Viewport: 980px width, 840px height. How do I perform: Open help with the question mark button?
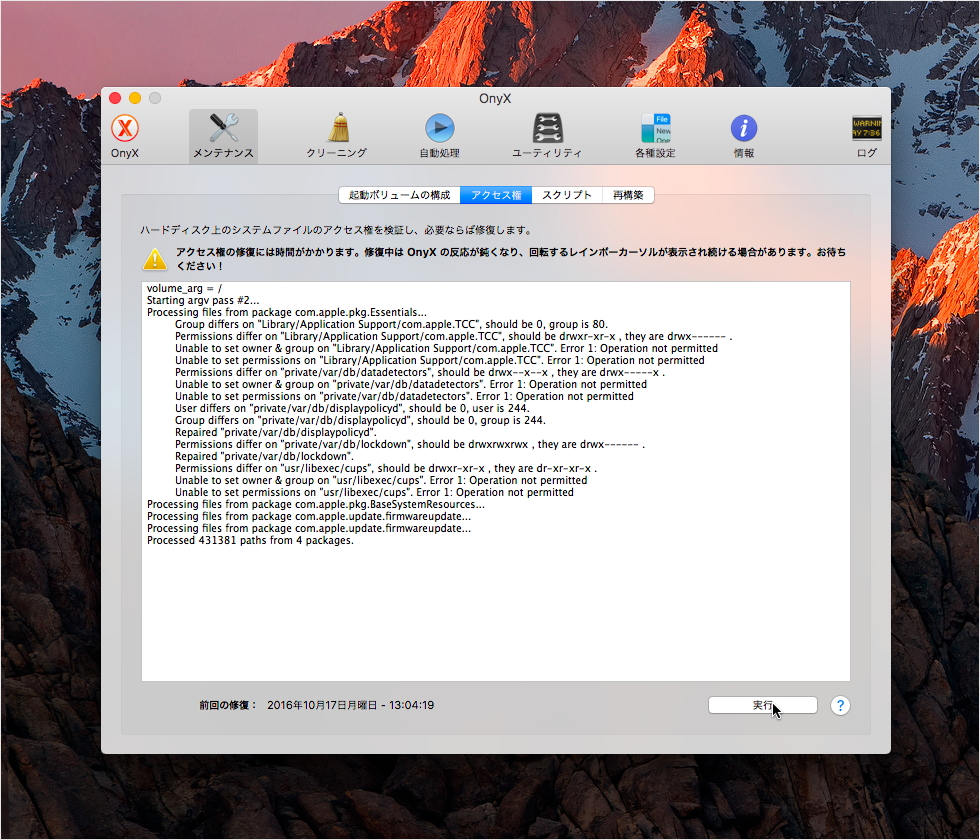pyautogui.click(x=840, y=706)
